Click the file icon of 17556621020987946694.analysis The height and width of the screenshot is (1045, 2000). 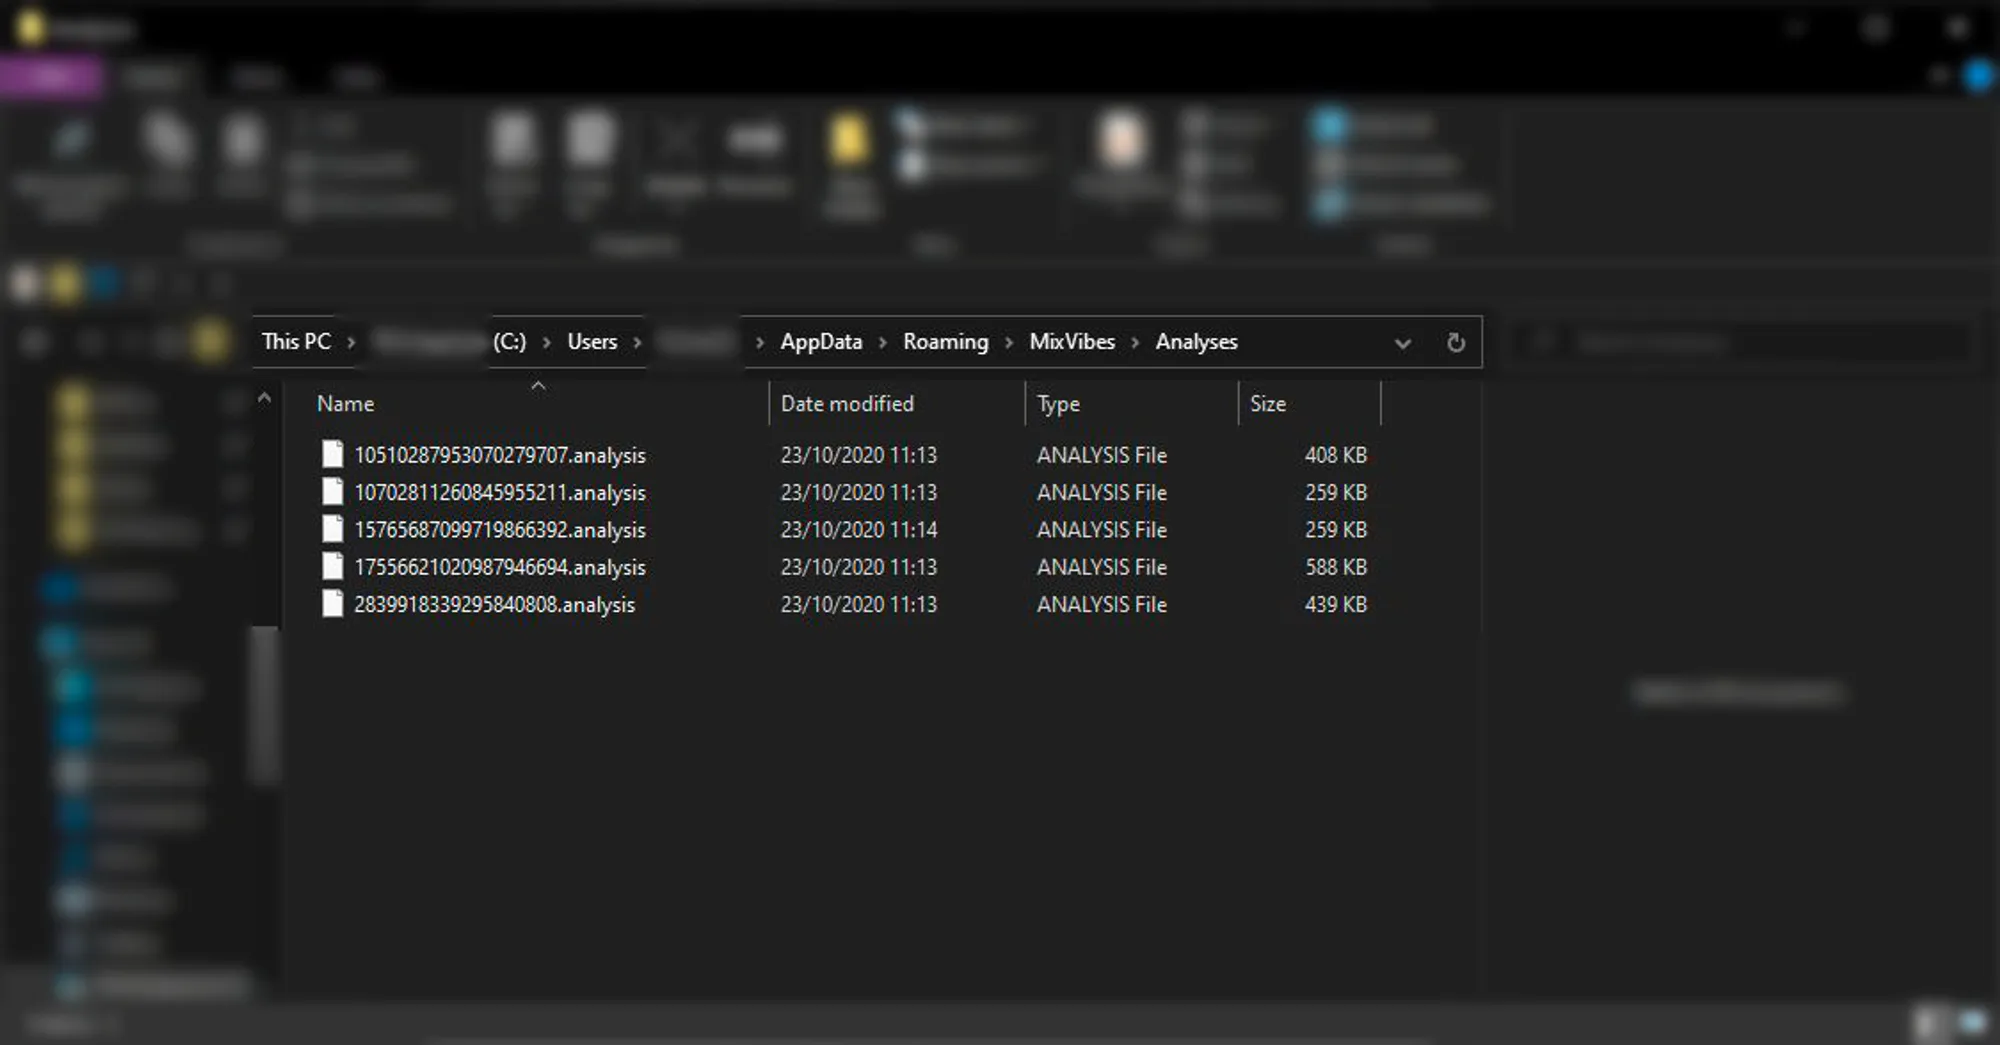(332, 567)
